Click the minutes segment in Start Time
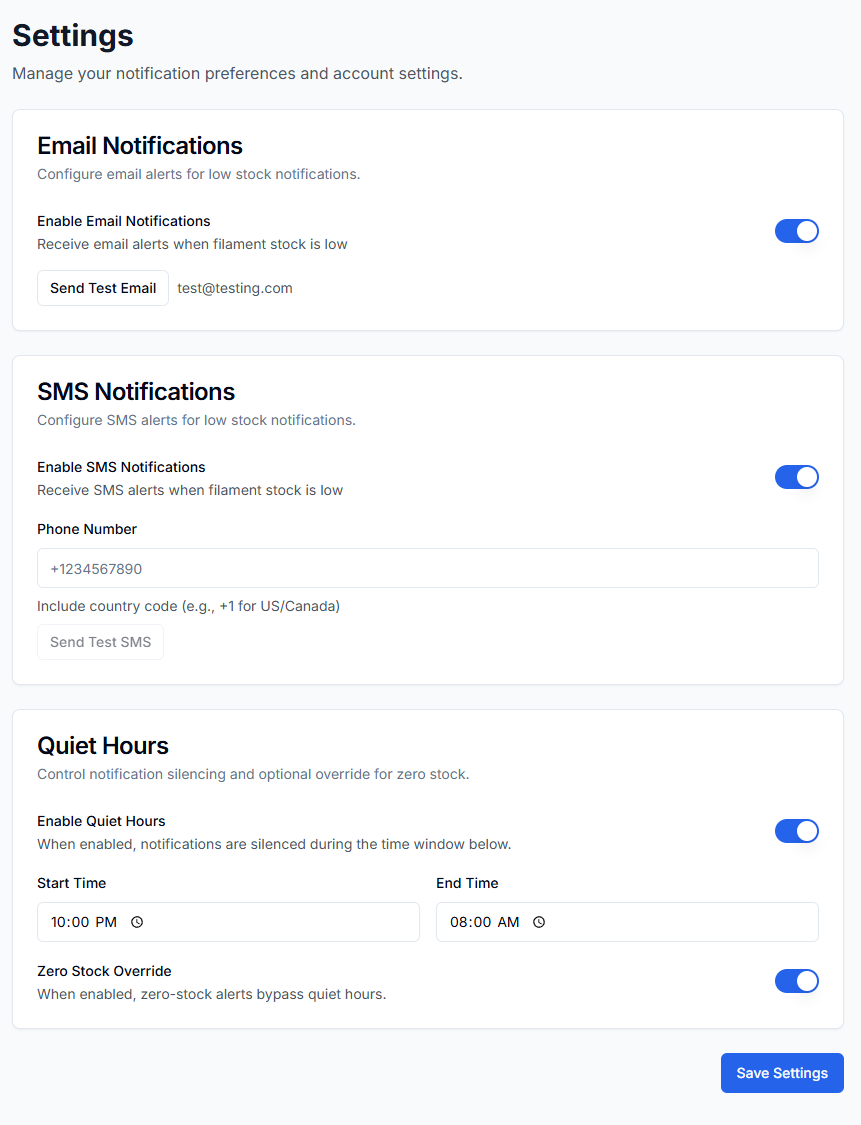The height and width of the screenshot is (1125, 861). (x=81, y=922)
